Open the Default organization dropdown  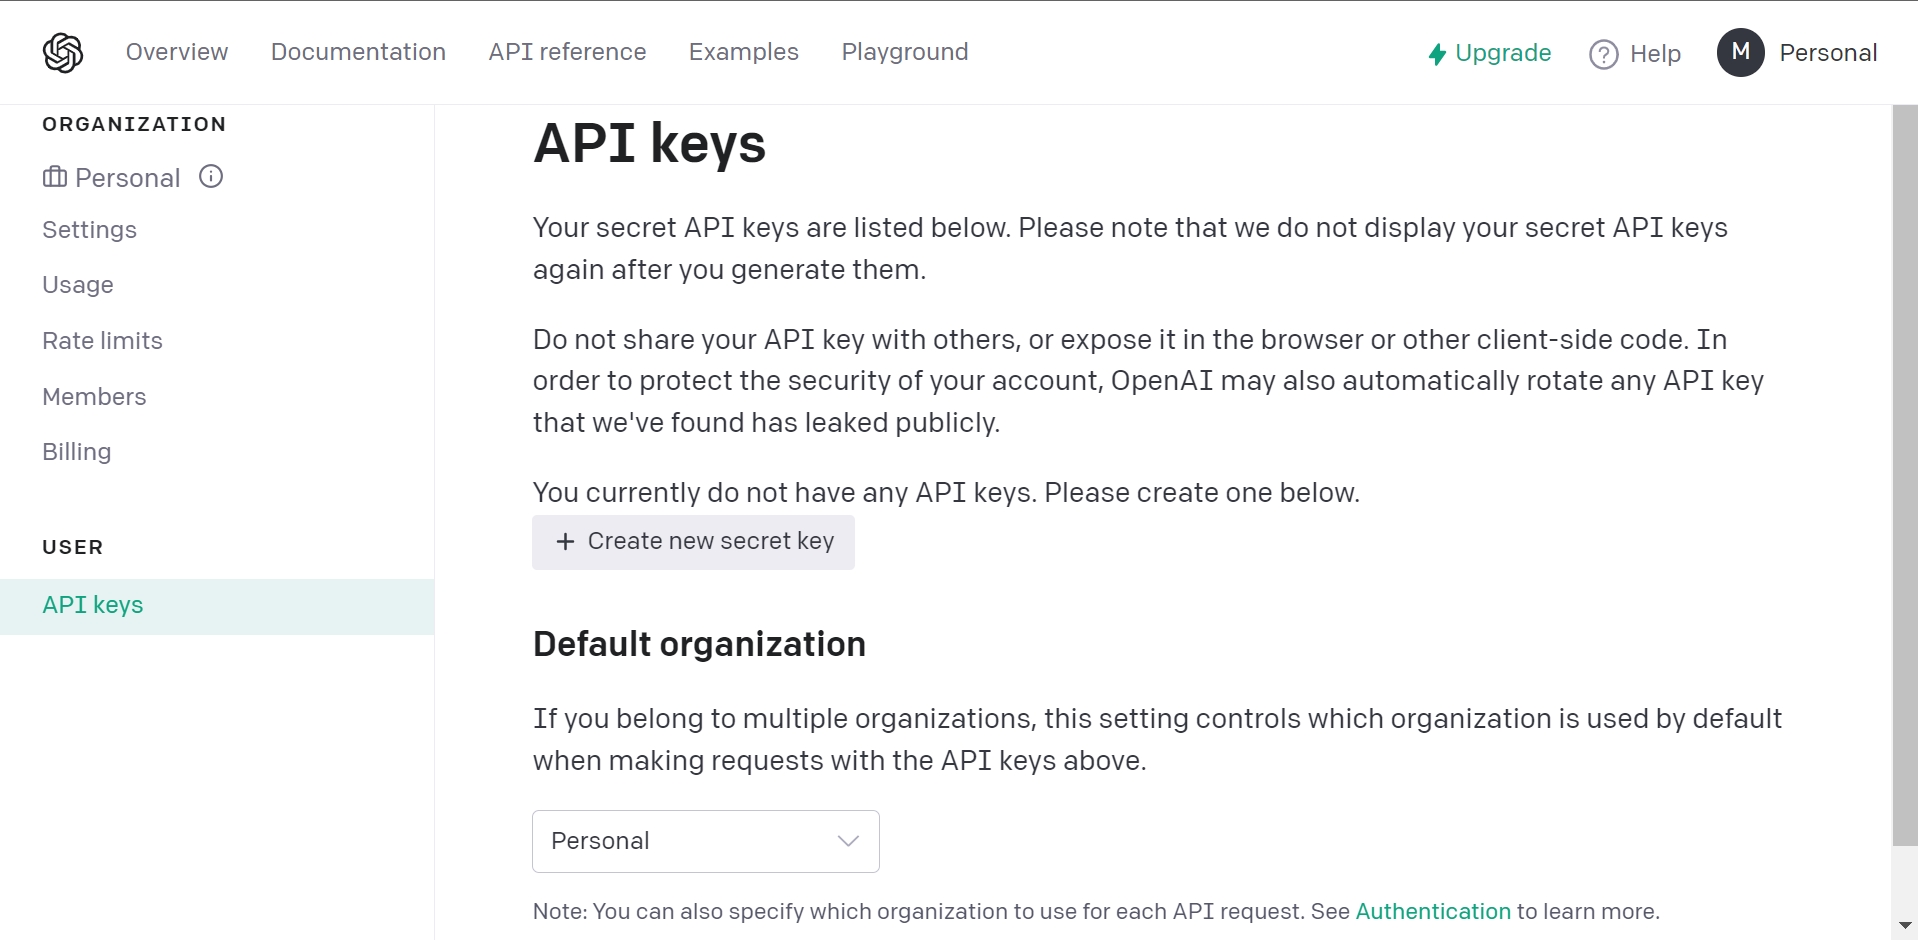tap(705, 841)
